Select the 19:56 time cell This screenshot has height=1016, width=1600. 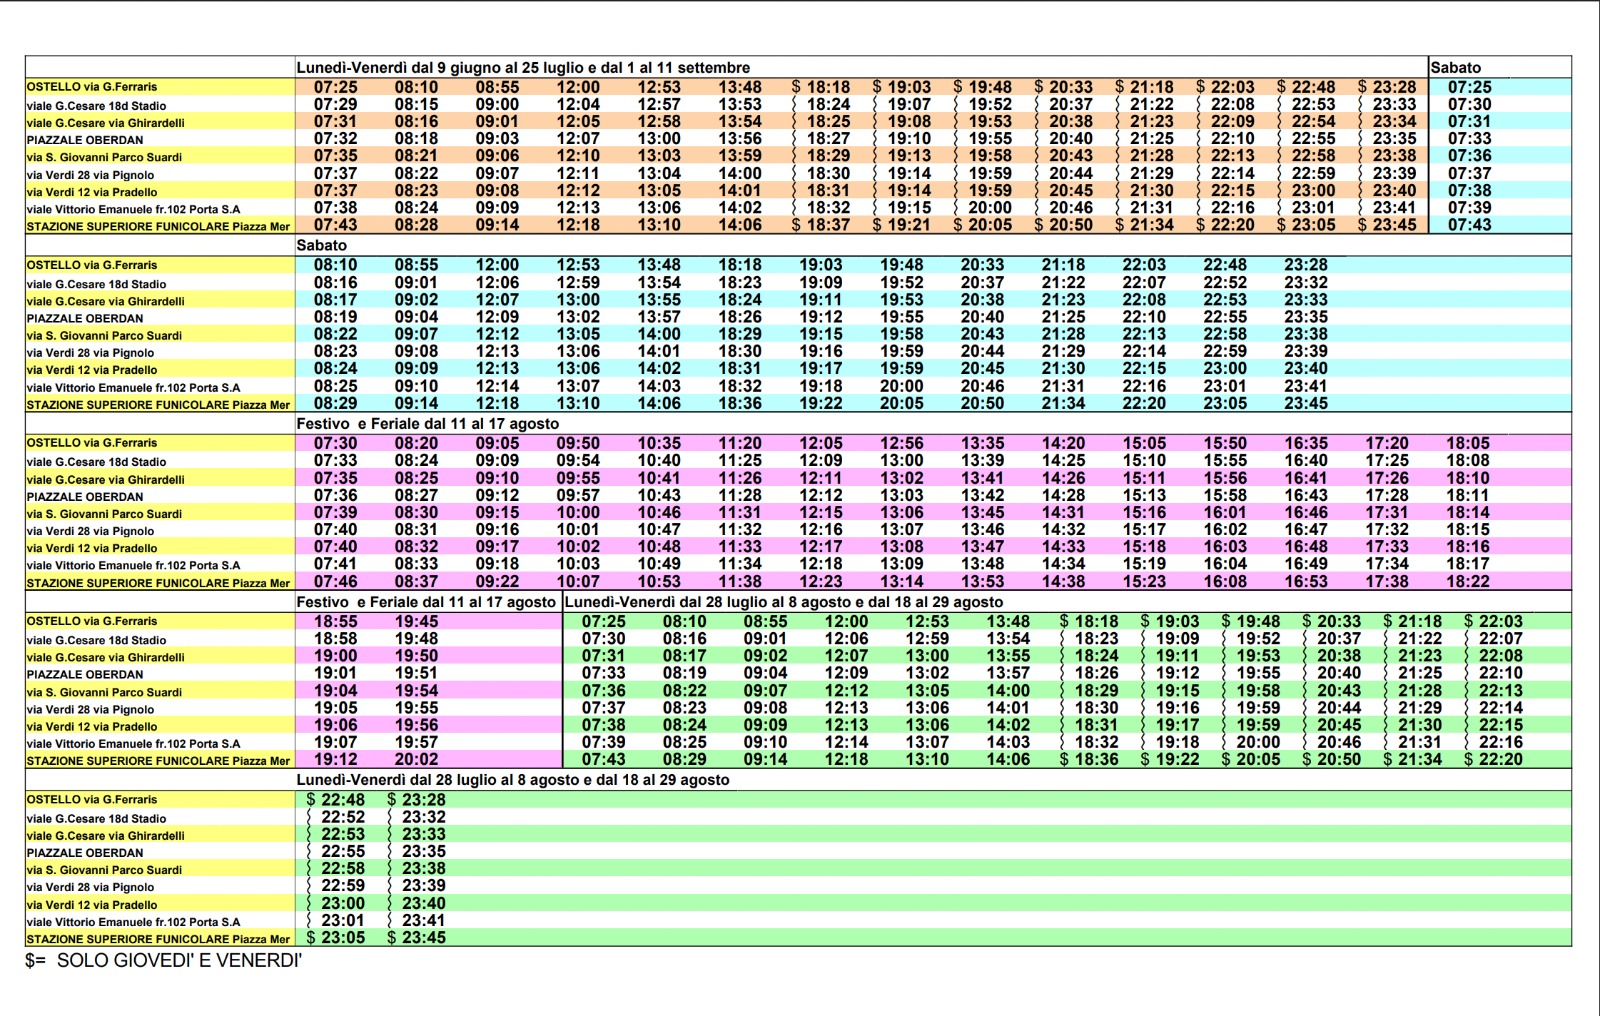416,725
